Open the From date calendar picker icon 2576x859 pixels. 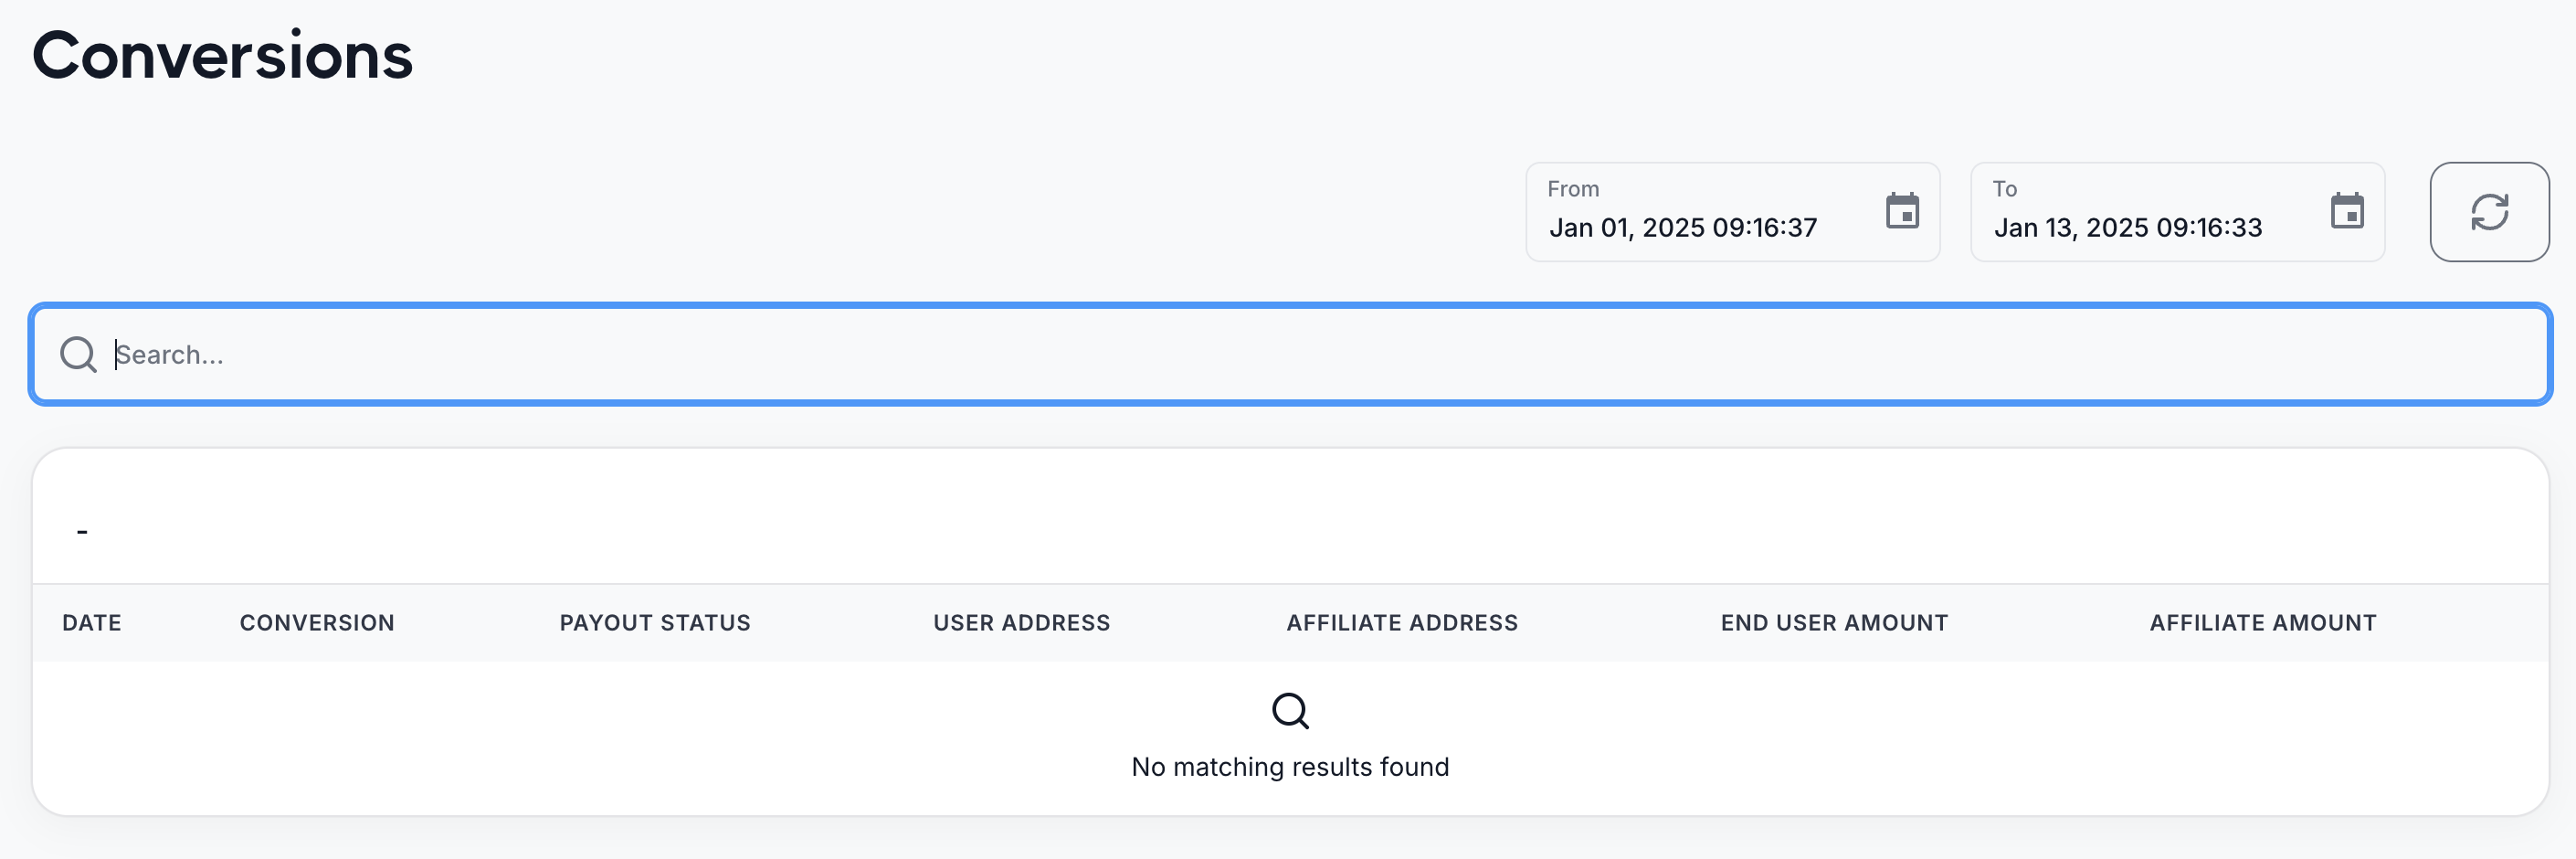pos(1901,211)
